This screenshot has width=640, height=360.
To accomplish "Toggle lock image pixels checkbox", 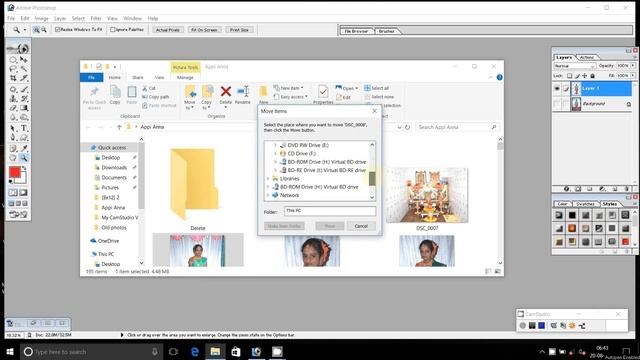I will click(577, 76).
